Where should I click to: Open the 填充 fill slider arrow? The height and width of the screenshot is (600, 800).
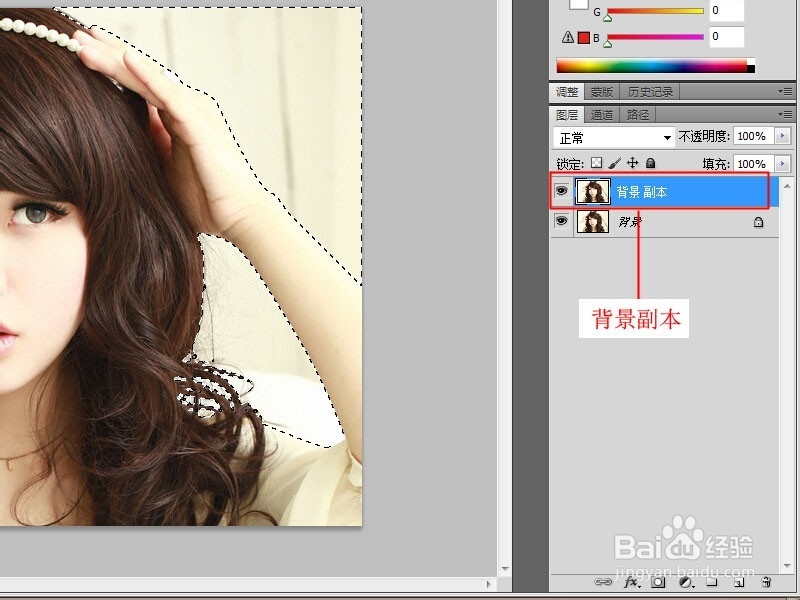point(782,164)
